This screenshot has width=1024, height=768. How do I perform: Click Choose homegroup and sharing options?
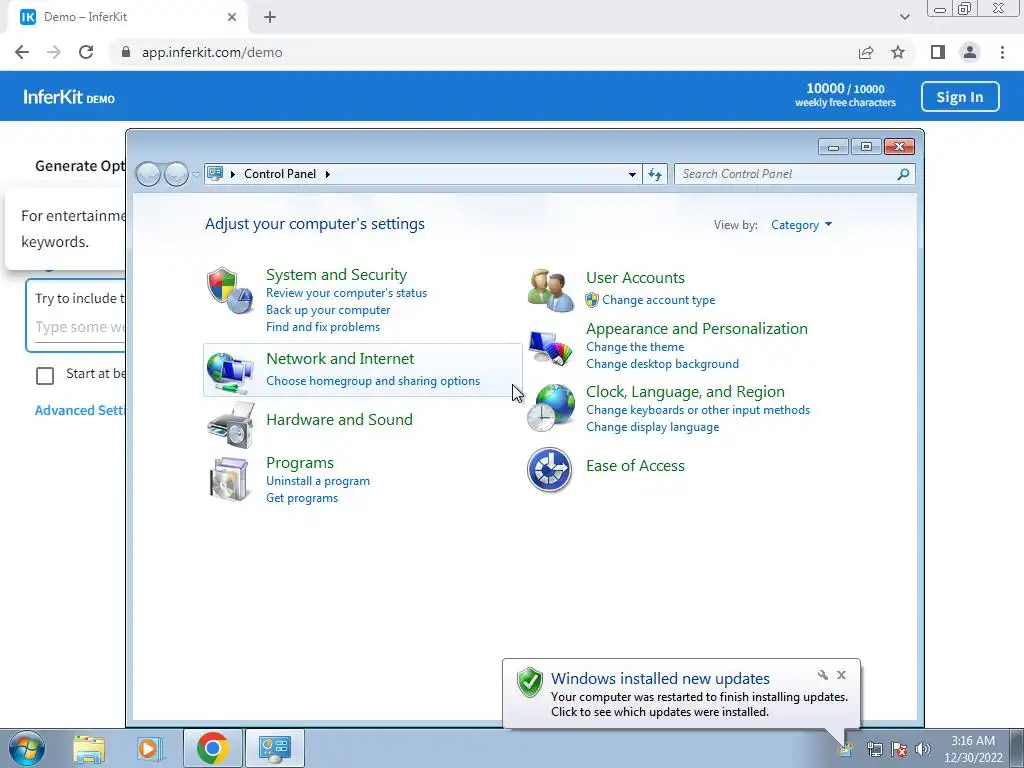point(373,381)
